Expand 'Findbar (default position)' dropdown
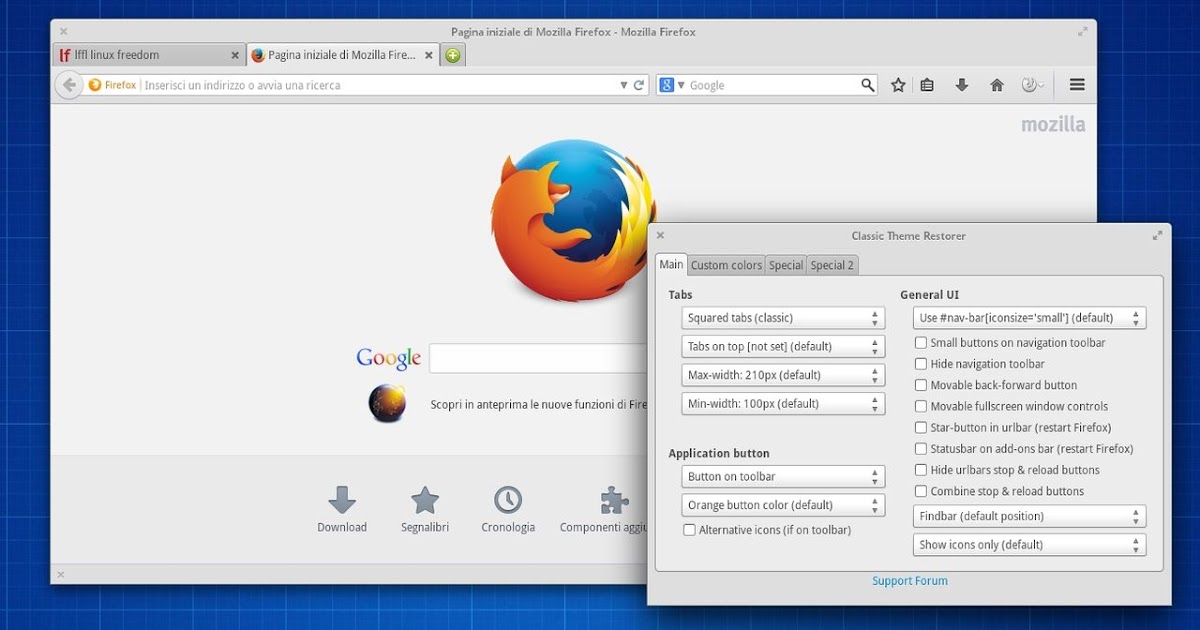This screenshot has height=630, width=1200. 1029,516
